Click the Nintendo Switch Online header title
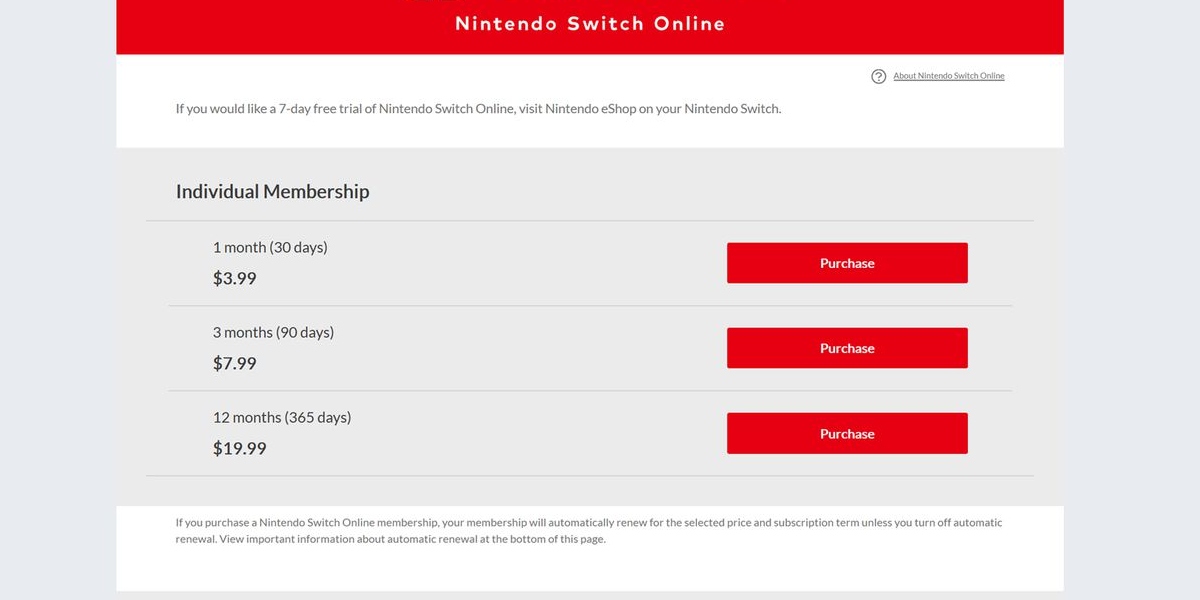The height and width of the screenshot is (600, 1200). (589, 24)
